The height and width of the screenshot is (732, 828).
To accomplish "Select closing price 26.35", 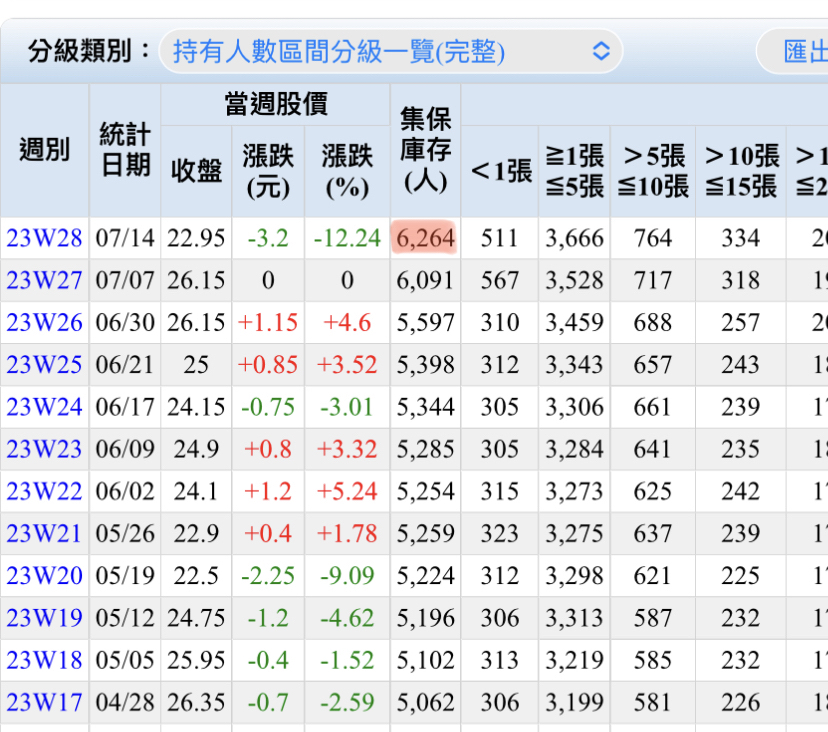I will tap(196, 702).
